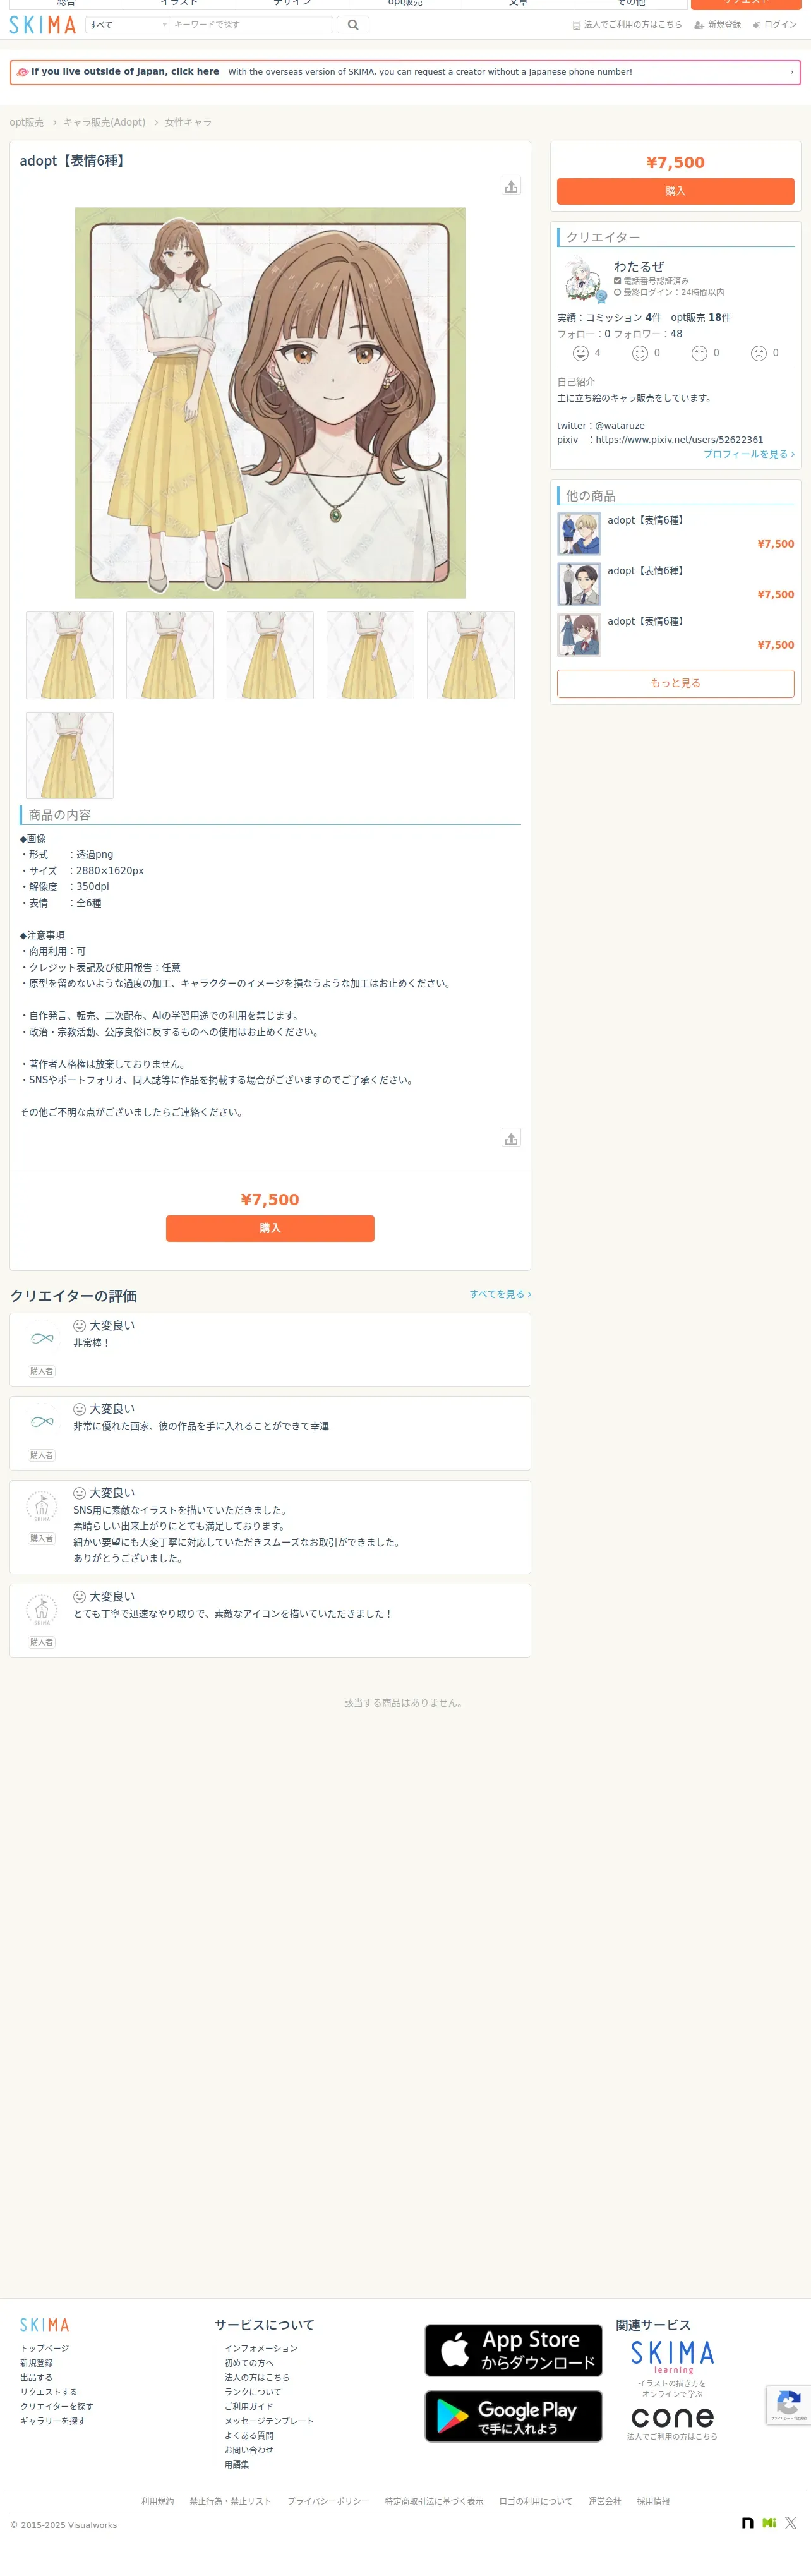Open first other product thumbnail
This screenshot has height=2576, width=811.
pyautogui.click(x=579, y=534)
